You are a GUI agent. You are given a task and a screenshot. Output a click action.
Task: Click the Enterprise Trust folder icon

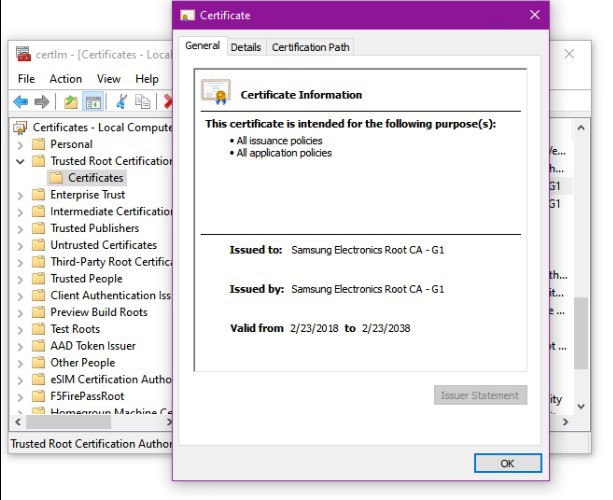click(x=38, y=195)
